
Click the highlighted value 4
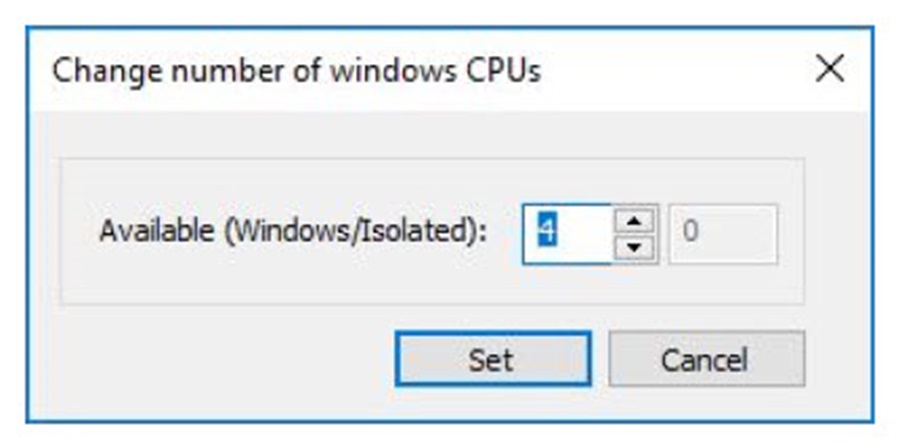coord(547,232)
